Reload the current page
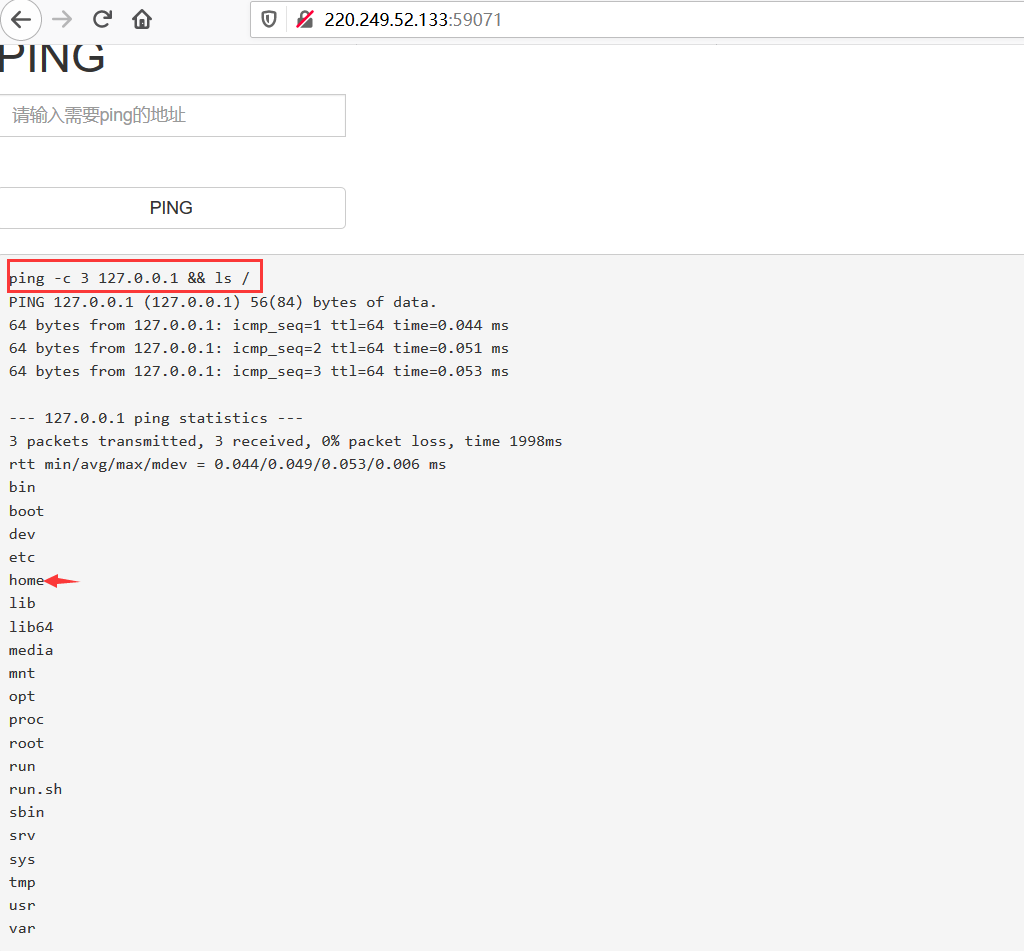The image size is (1024, 951). pyautogui.click(x=102, y=19)
